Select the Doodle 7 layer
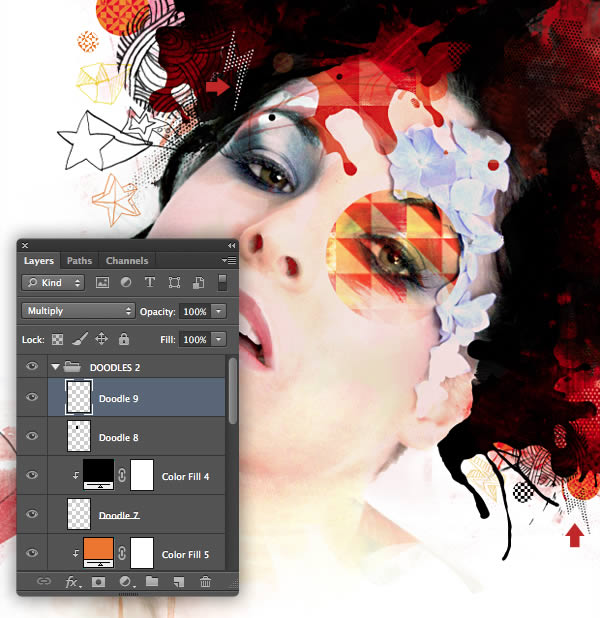This screenshot has height=618, width=600. point(136,514)
